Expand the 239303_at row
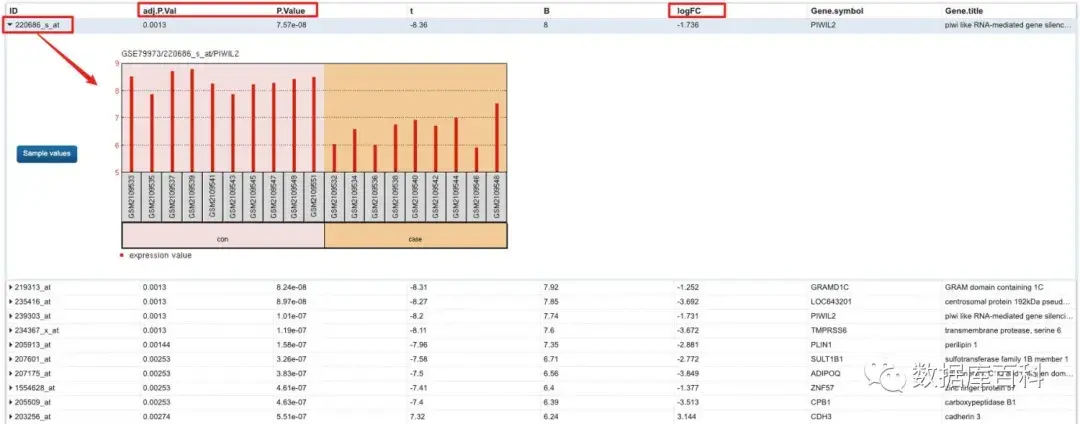The height and width of the screenshot is (424, 1080). coord(10,316)
